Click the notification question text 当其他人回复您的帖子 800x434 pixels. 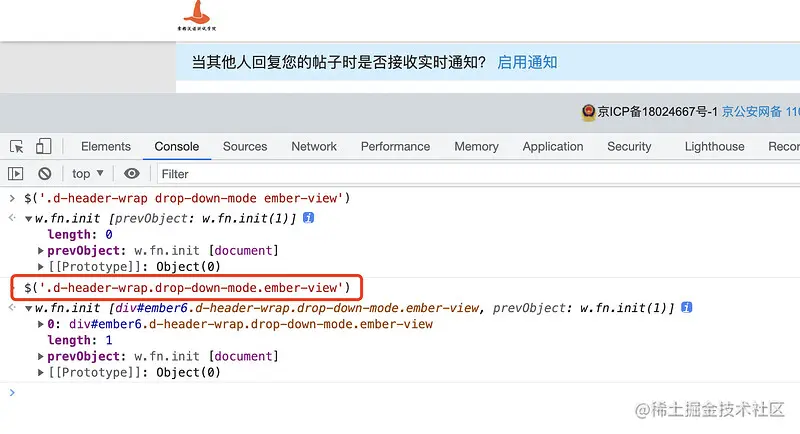pyautogui.click(x=338, y=62)
